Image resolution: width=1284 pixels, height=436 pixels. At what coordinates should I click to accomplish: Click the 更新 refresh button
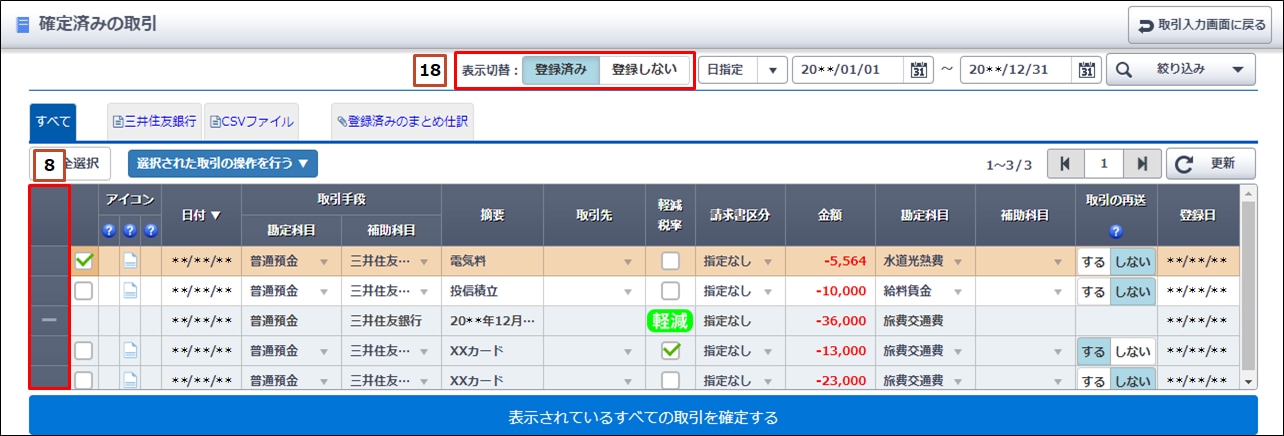1209,163
